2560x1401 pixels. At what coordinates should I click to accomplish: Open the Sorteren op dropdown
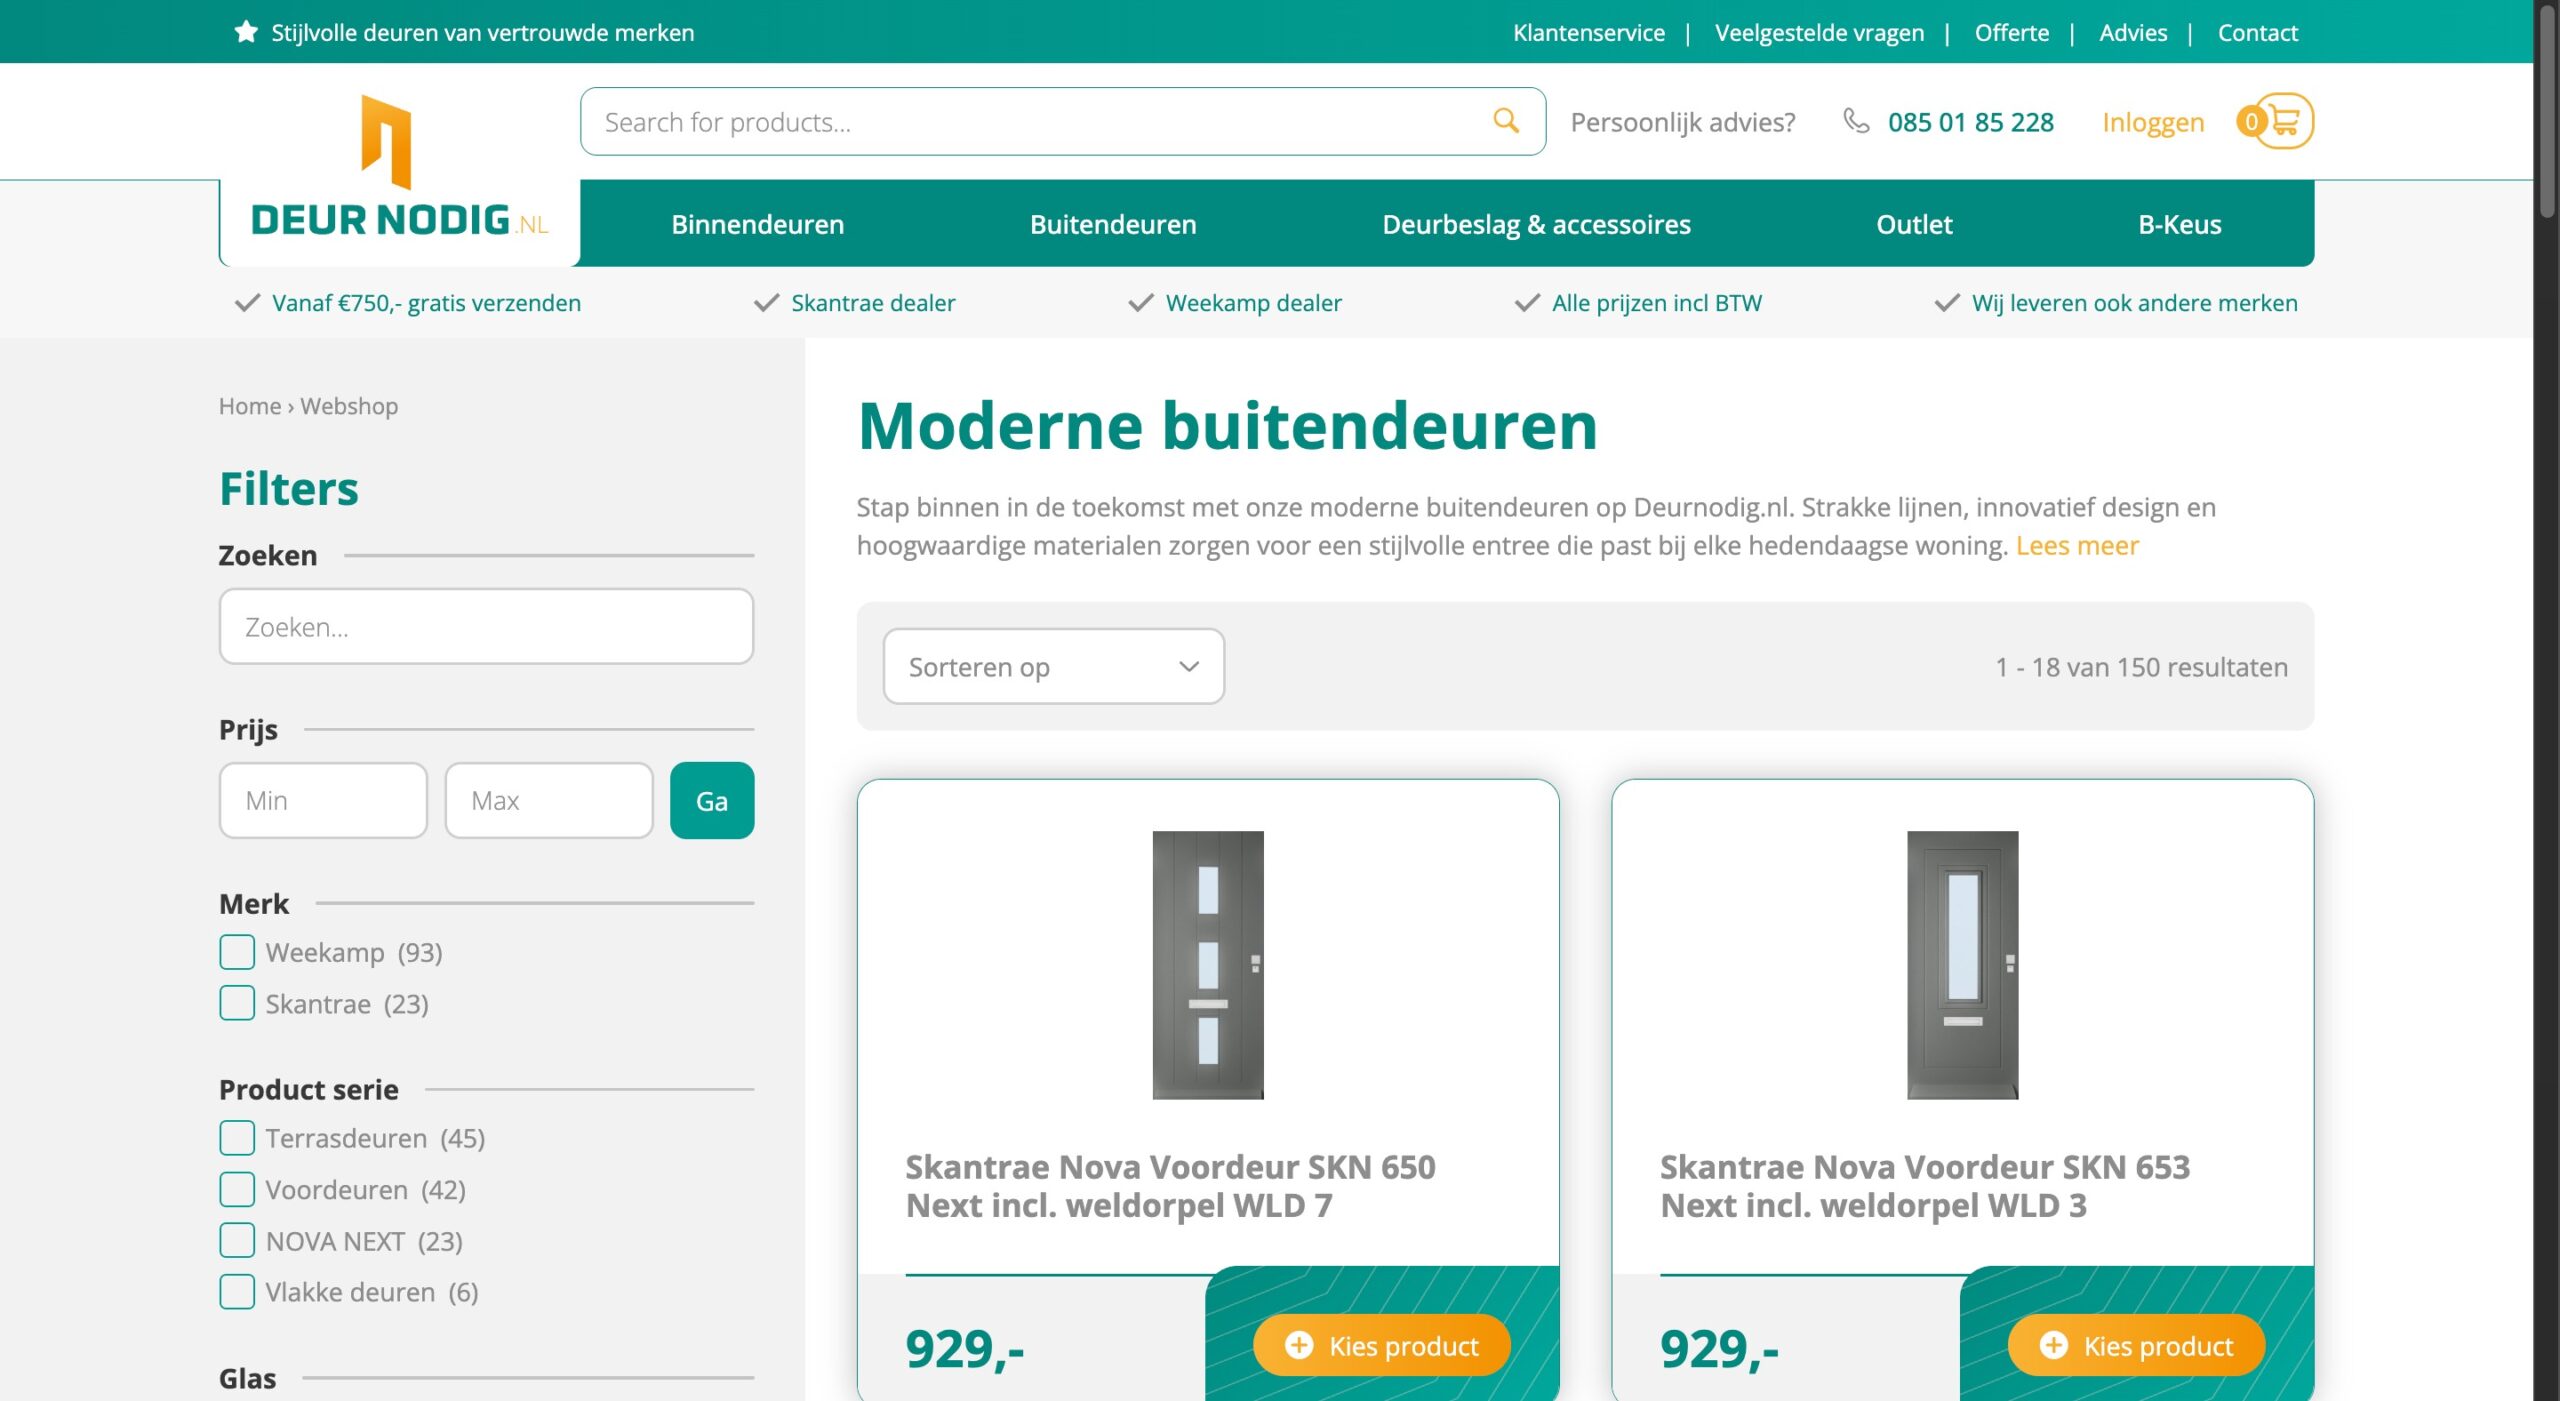[x=1054, y=666]
